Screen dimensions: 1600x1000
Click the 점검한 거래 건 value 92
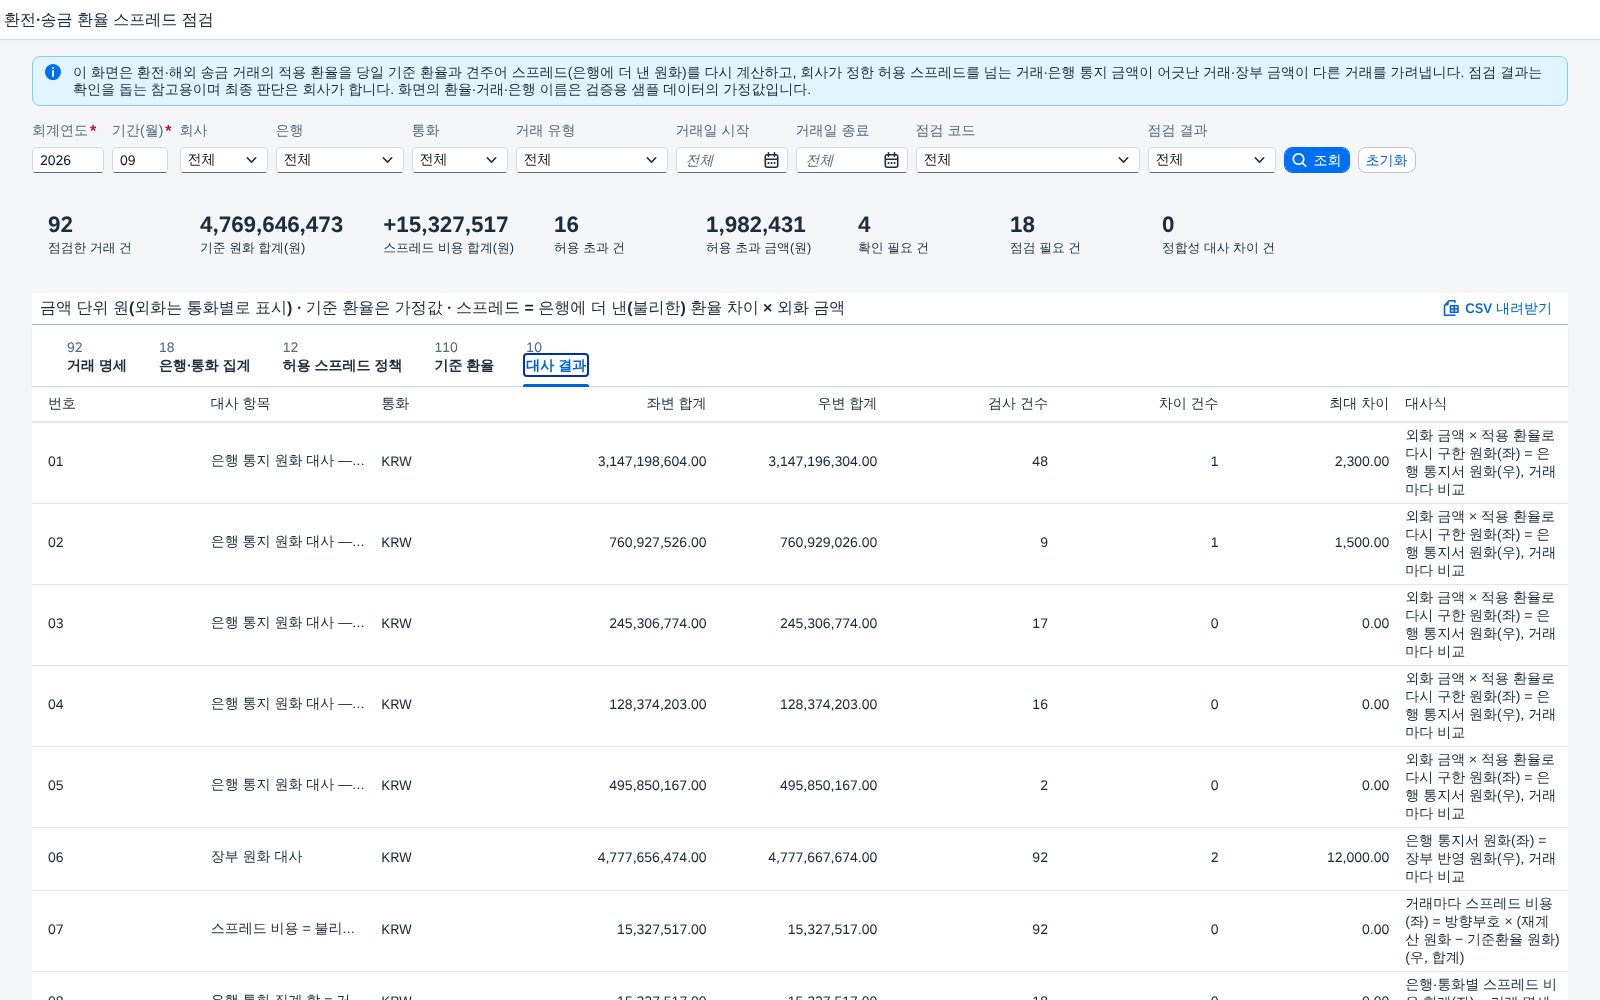[x=61, y=225]
